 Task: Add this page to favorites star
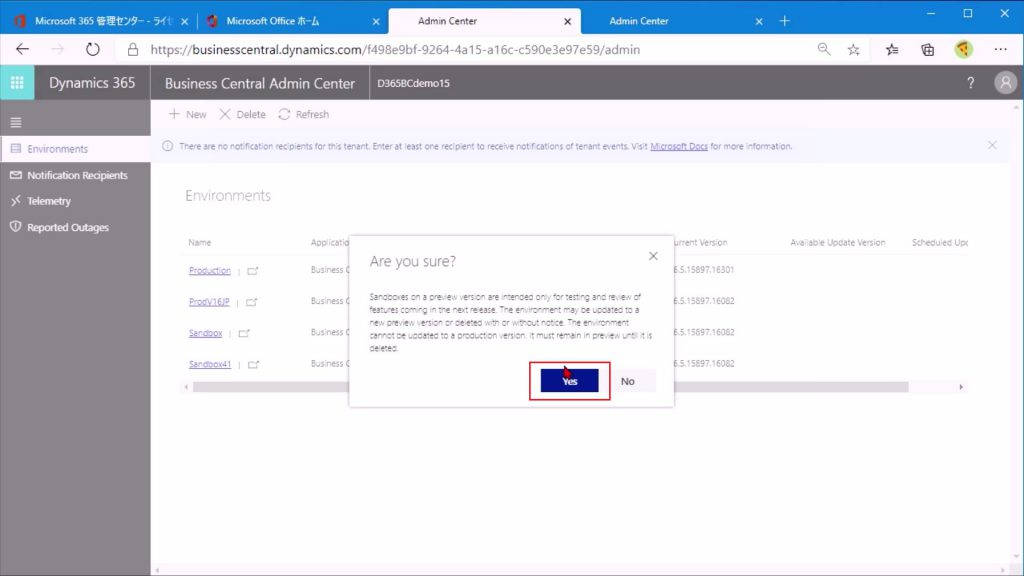click(x=854, y=50)
